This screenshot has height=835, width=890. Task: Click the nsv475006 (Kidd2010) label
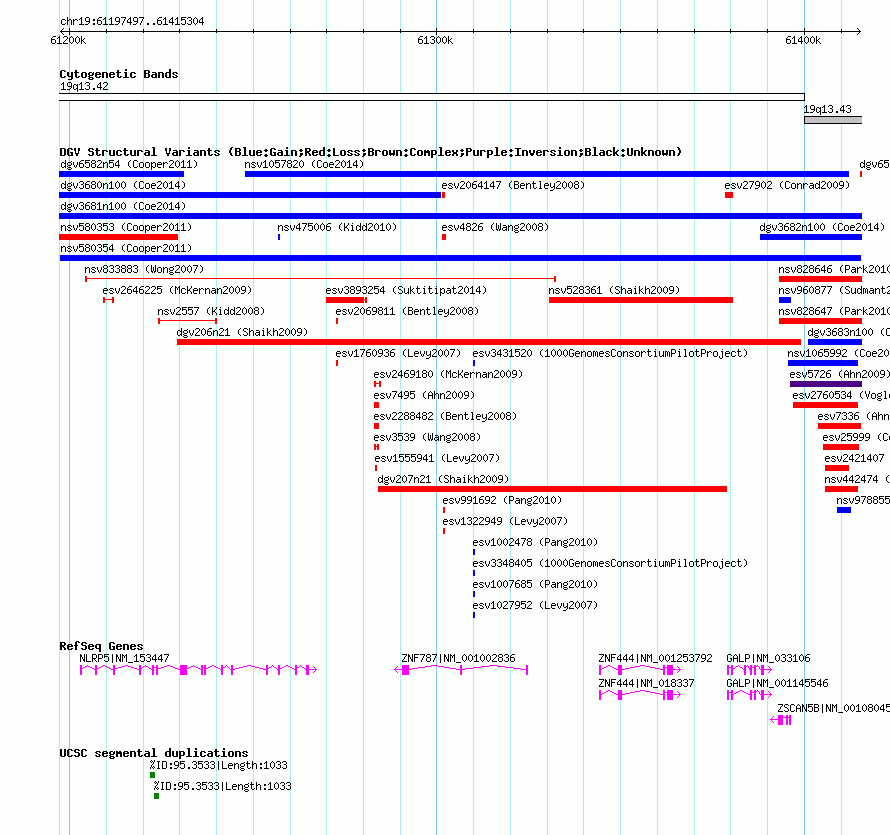point(337,228)
